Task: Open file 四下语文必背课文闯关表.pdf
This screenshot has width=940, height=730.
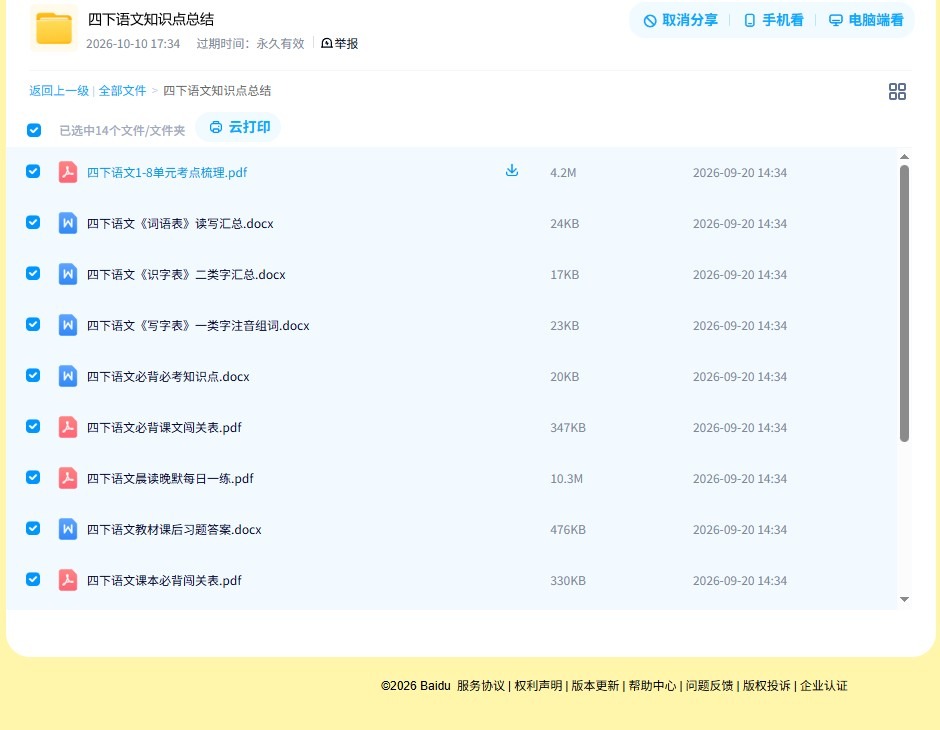Action: [164, 427]
